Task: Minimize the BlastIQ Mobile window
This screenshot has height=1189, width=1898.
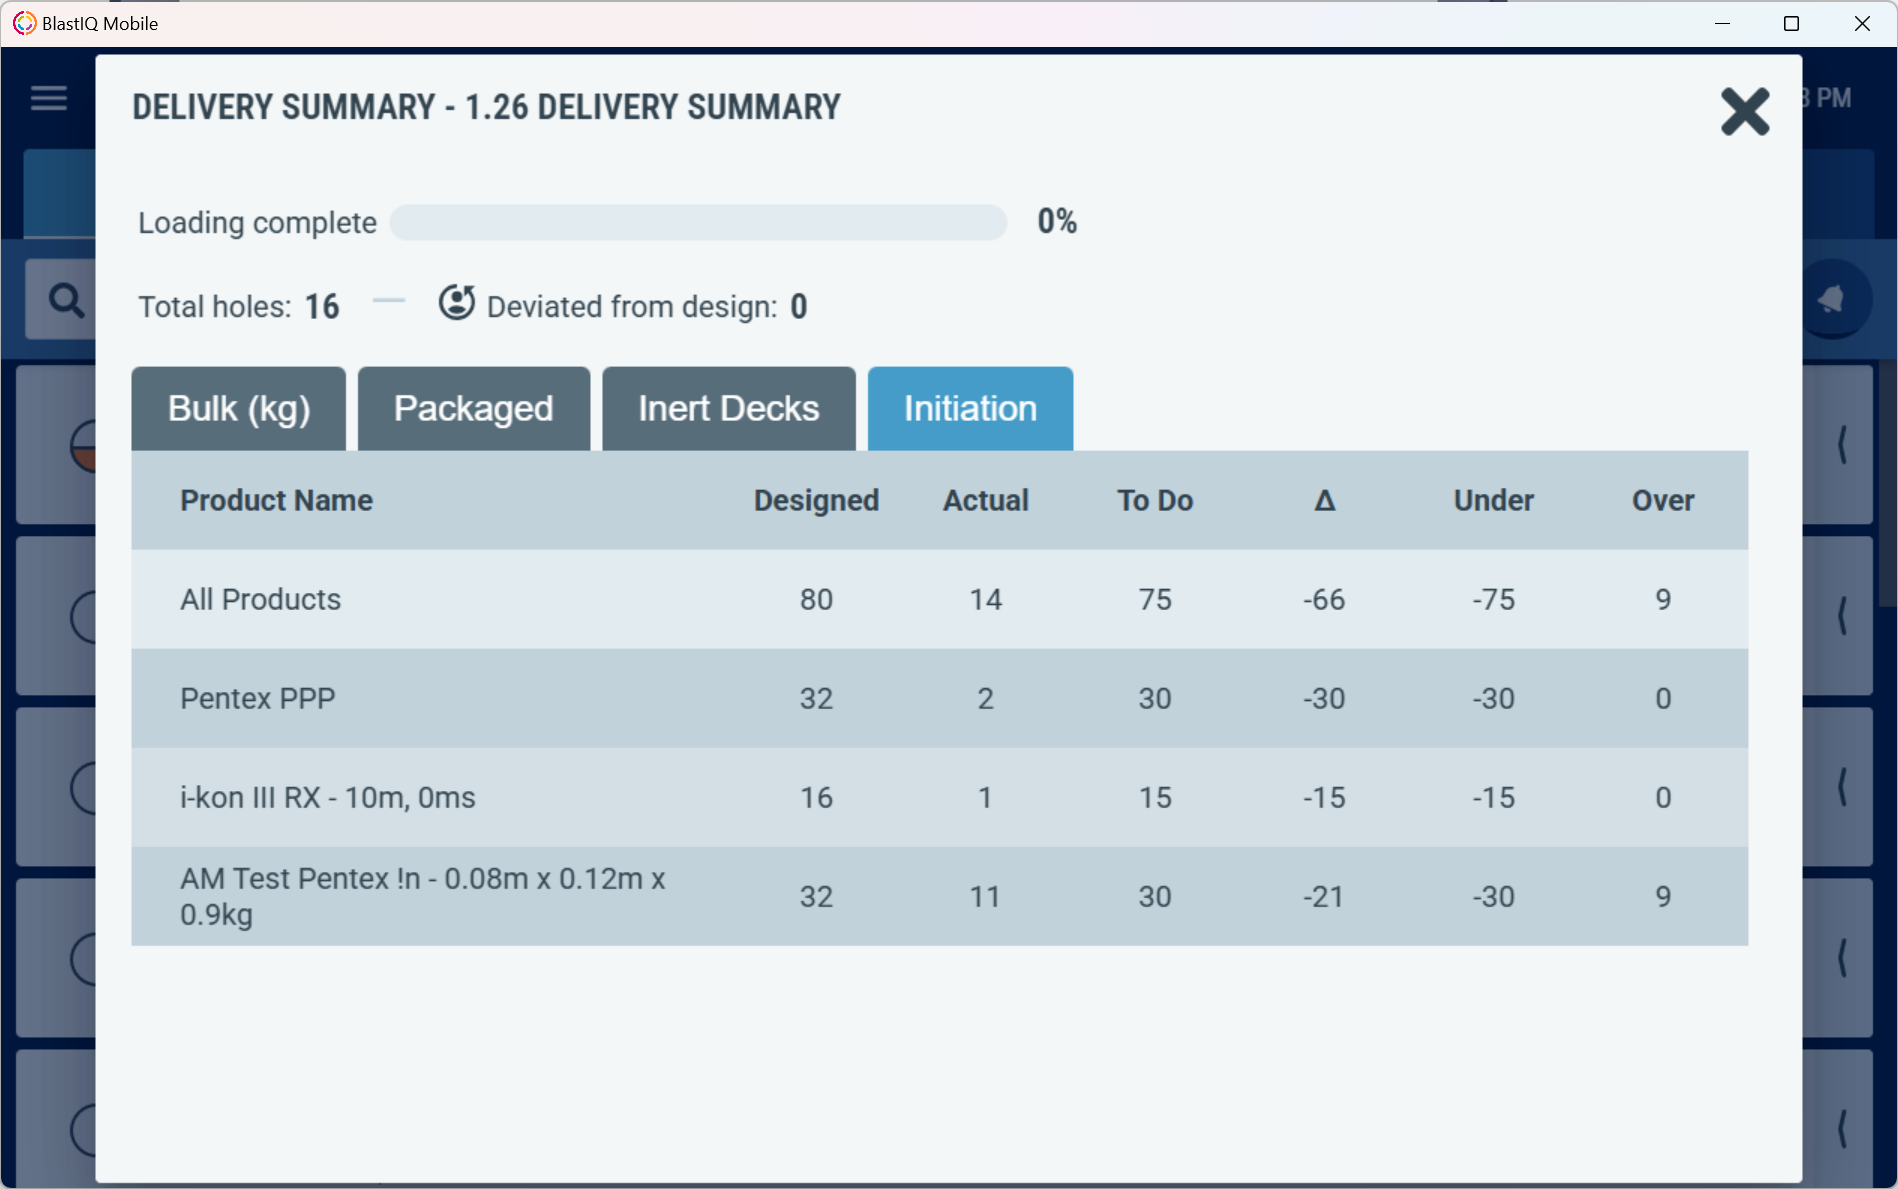Action: pyautogui.click(x=1722, y=23)
